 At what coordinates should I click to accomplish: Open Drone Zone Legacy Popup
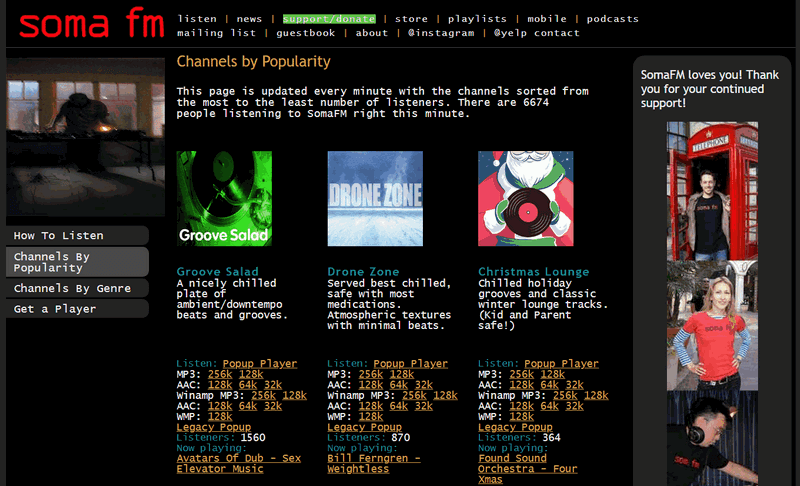point(365,427)
